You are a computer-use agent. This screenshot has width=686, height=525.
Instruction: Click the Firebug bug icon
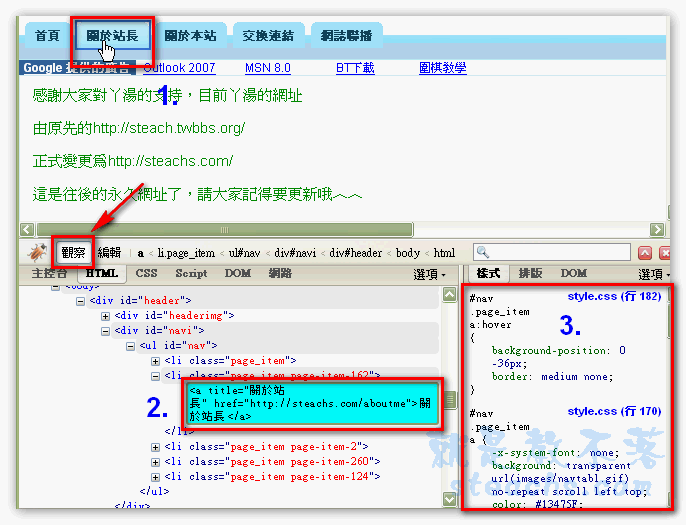tap(37, 252)
